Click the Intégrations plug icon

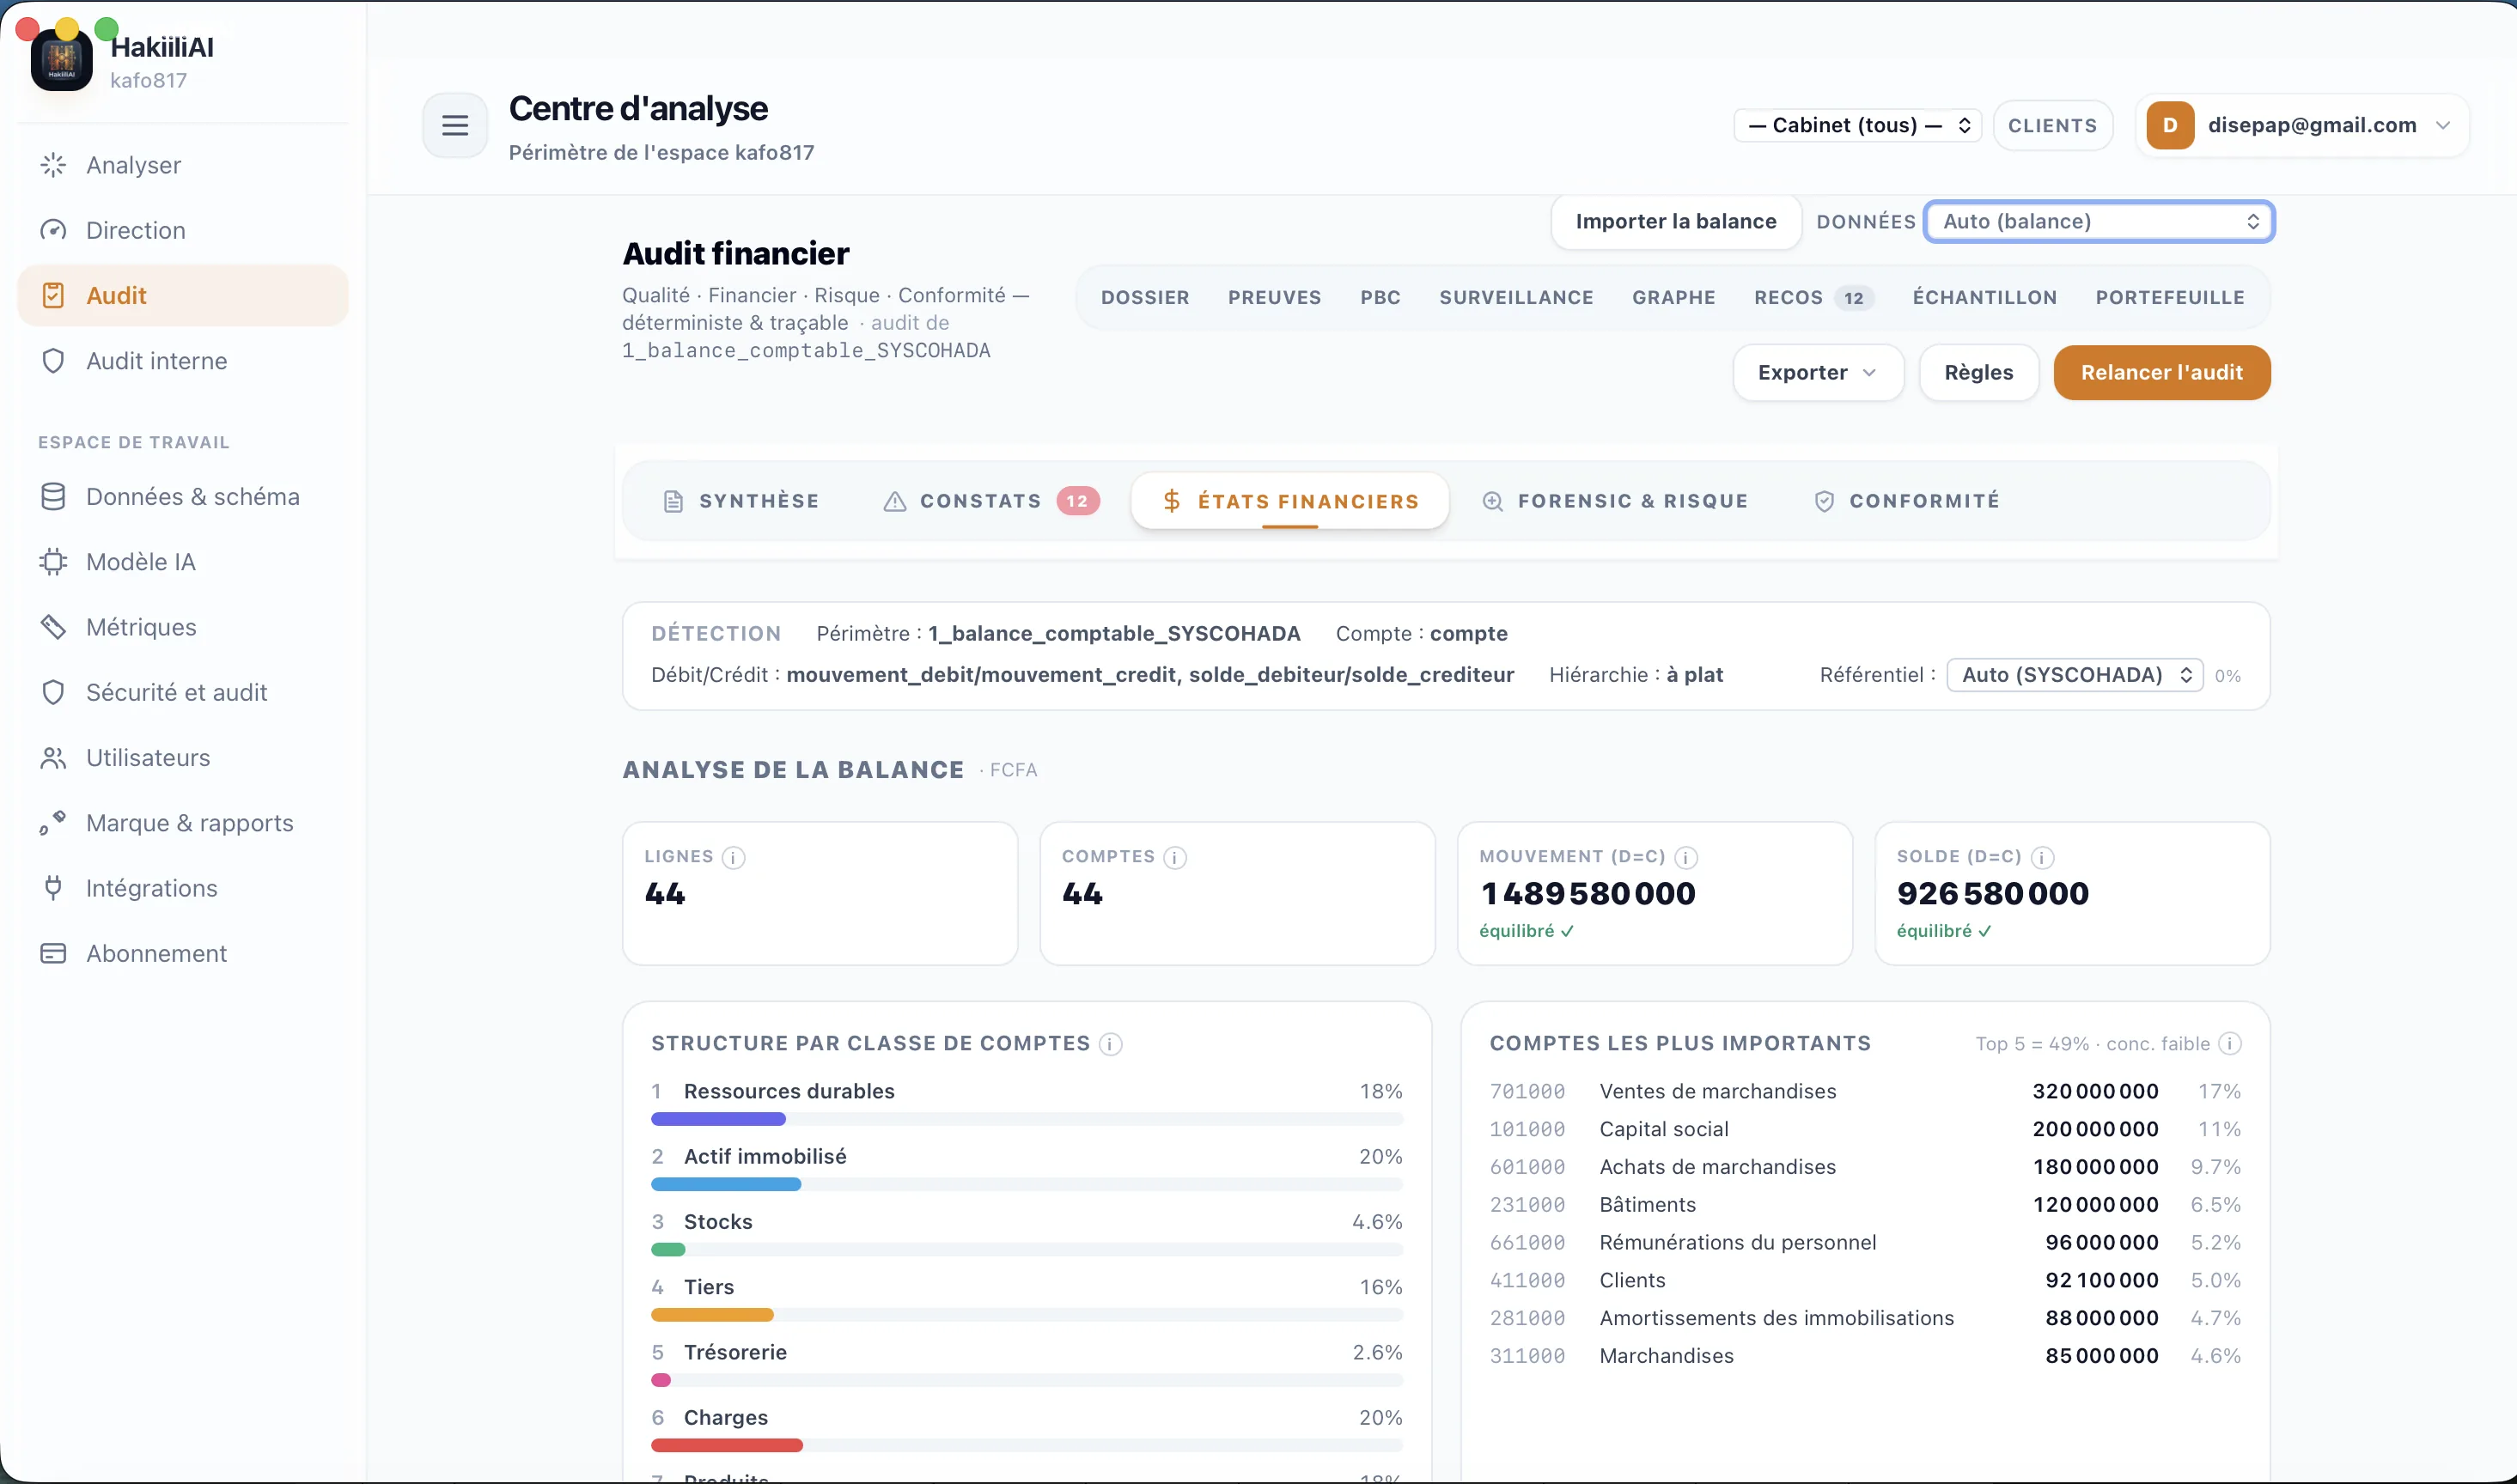(53, 888)
